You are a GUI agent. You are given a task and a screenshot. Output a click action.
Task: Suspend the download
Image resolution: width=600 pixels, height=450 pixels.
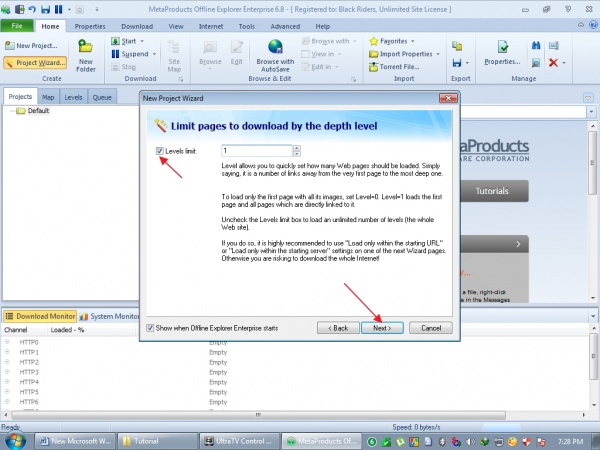(130, 54)
